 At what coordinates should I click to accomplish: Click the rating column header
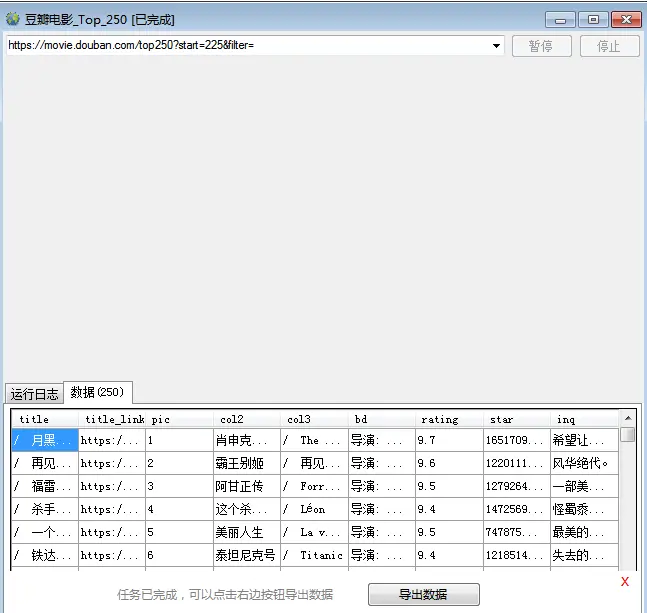coord(449,419)
